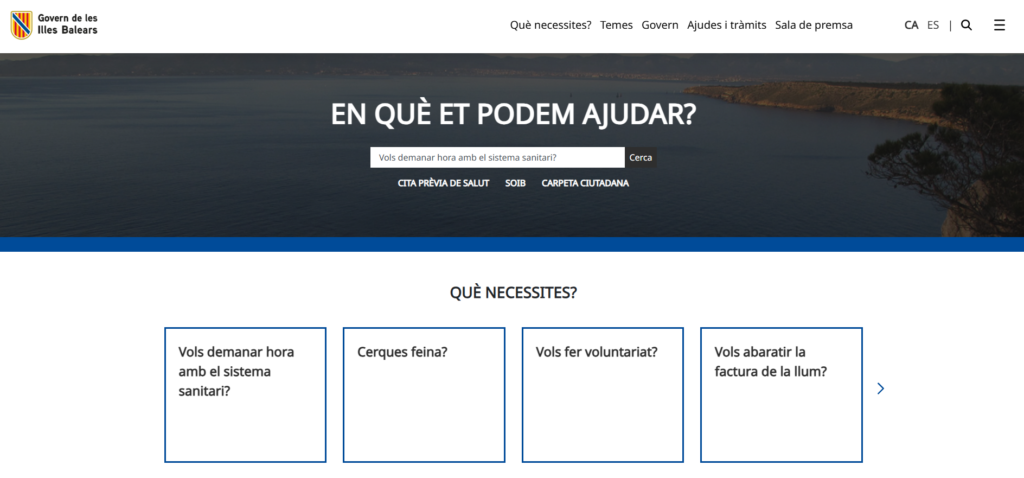
Task: Follow the Cita prèvia de salut link
Action: 443,183
